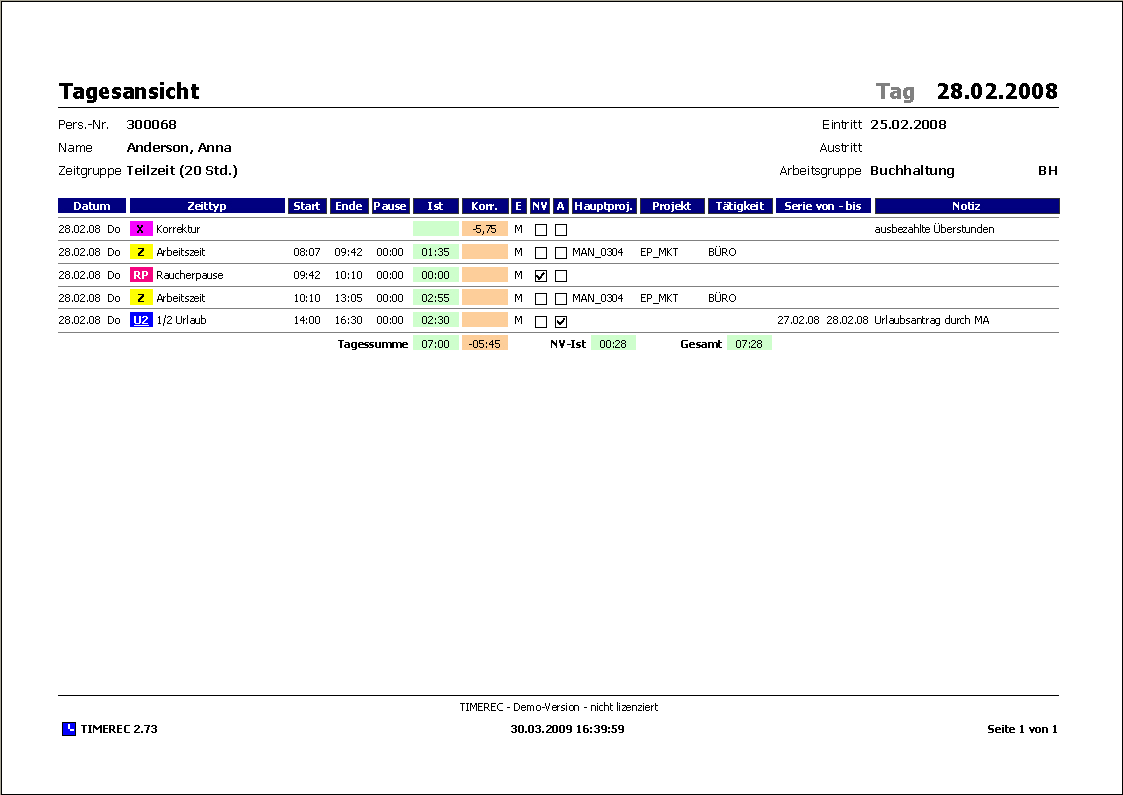Click the Serie von - bis column header
The image size is (1123, 795).
pyautogui.click(x=824, y=206)
